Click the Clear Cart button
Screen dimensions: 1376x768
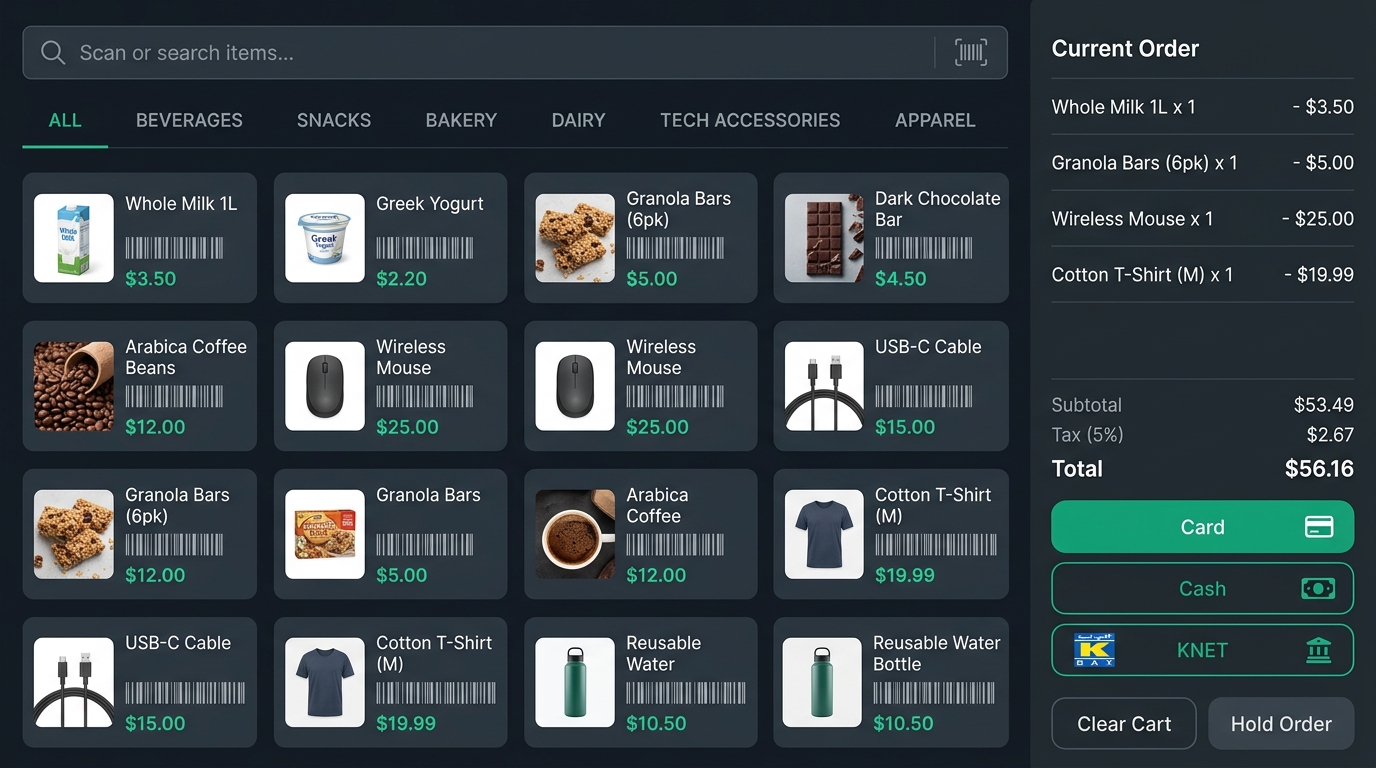1124,724
